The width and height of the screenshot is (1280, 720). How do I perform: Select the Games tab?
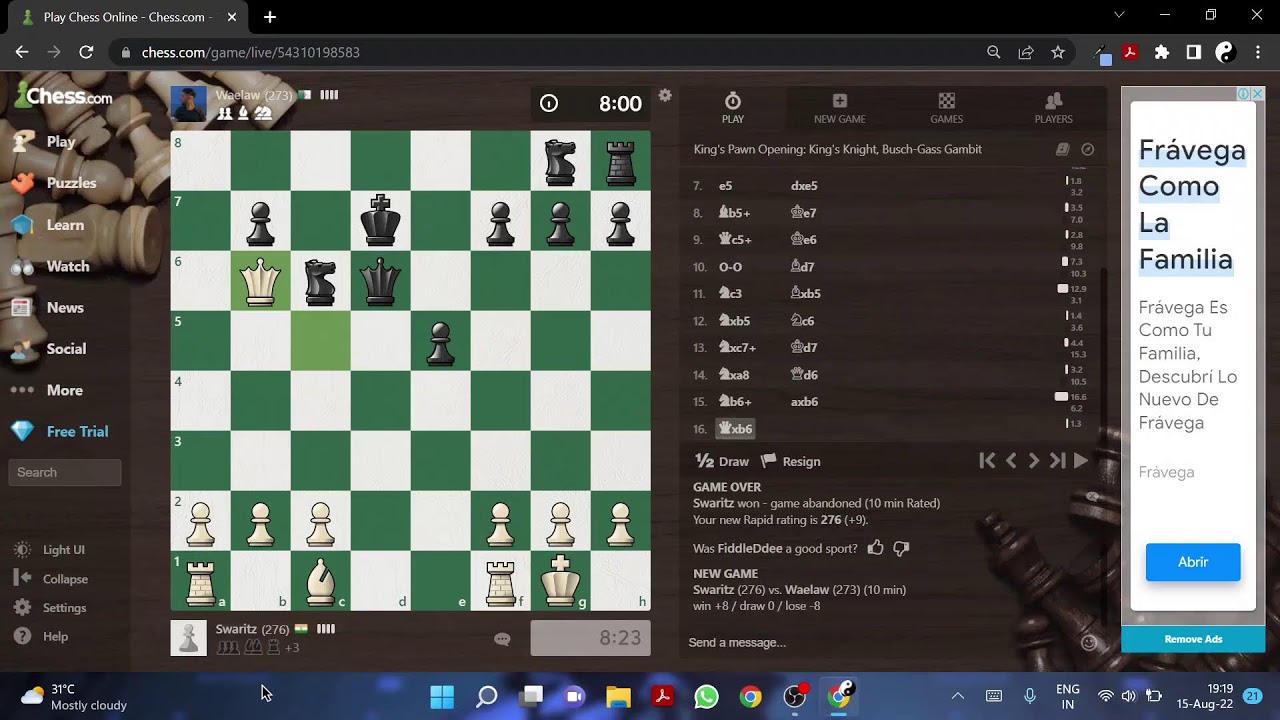point(947,108)
